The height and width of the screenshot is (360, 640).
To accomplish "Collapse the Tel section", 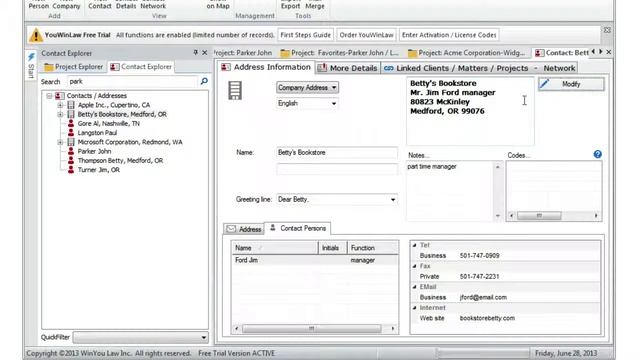I will (x=415, y=245).
